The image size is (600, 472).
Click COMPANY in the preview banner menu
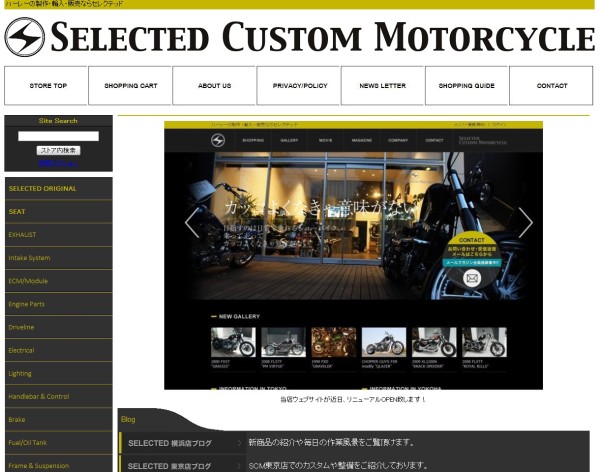click(x=398, y=140)
